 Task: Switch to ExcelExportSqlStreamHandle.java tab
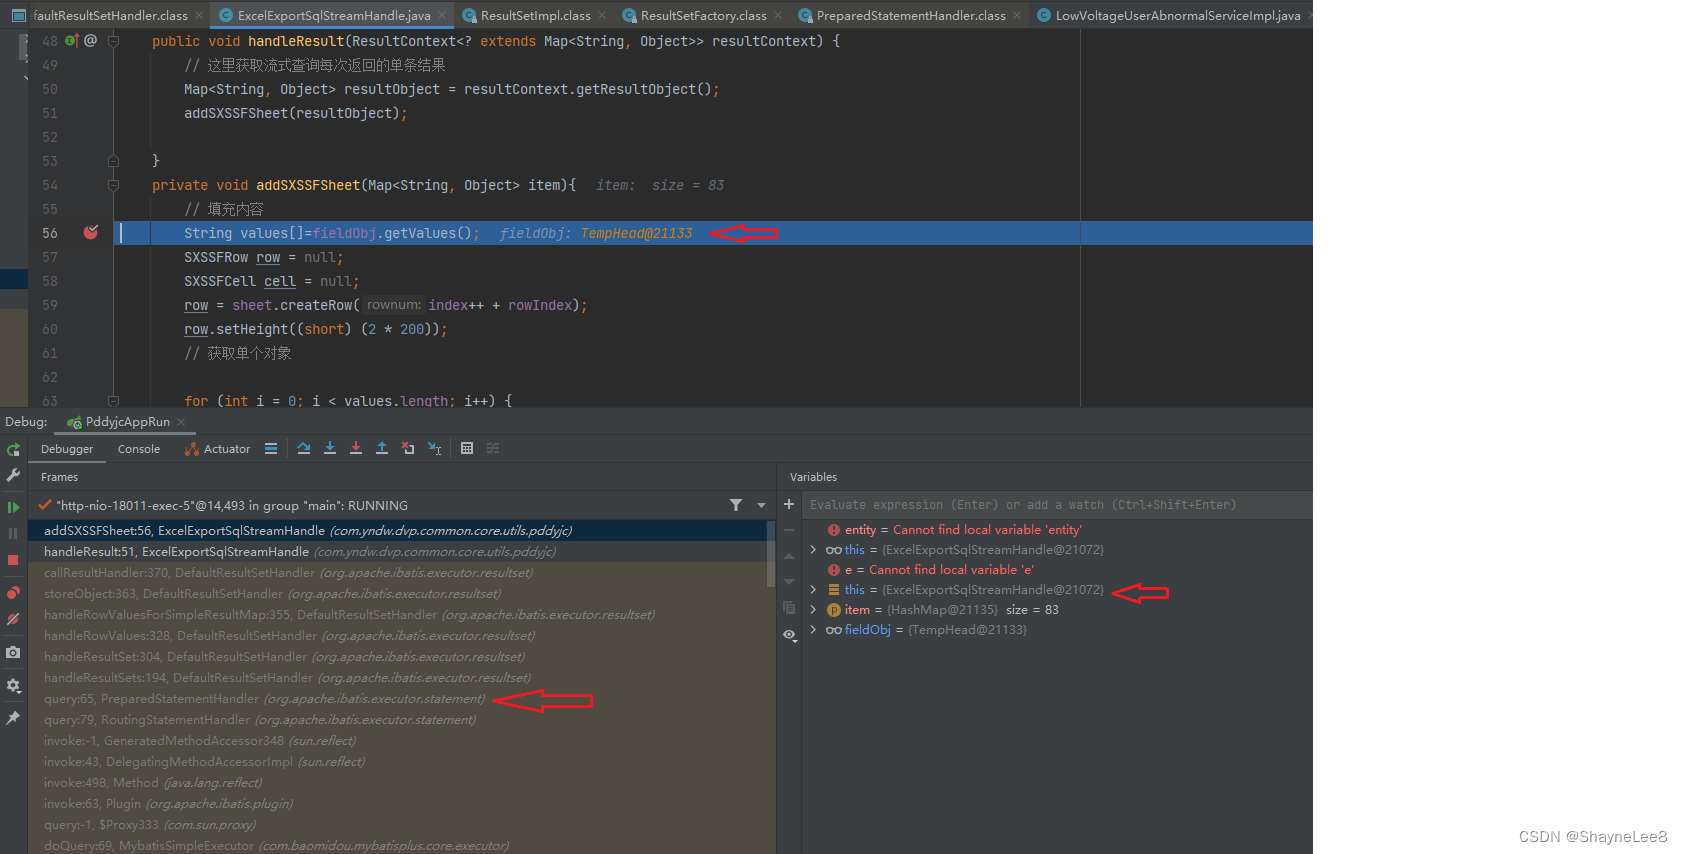[x=333, y=15]
